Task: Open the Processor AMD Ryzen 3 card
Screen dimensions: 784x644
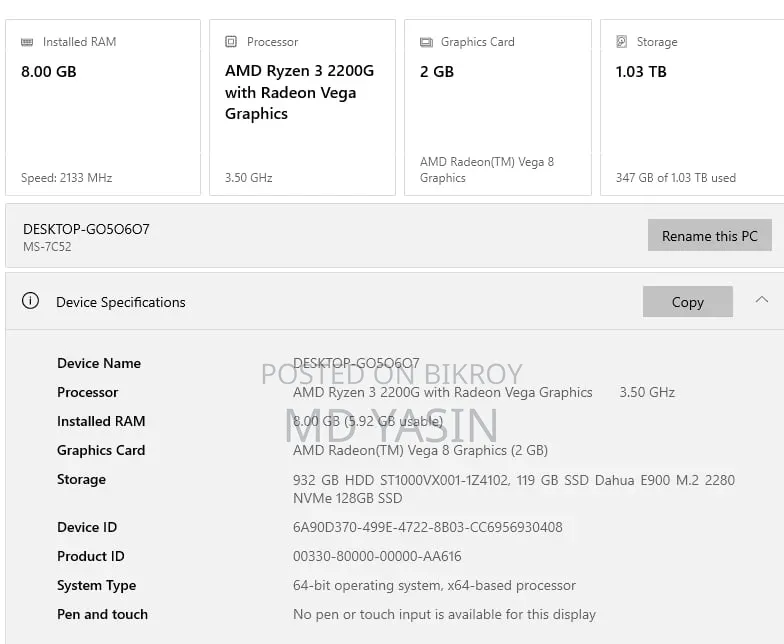Action: [x=302, y=108]
